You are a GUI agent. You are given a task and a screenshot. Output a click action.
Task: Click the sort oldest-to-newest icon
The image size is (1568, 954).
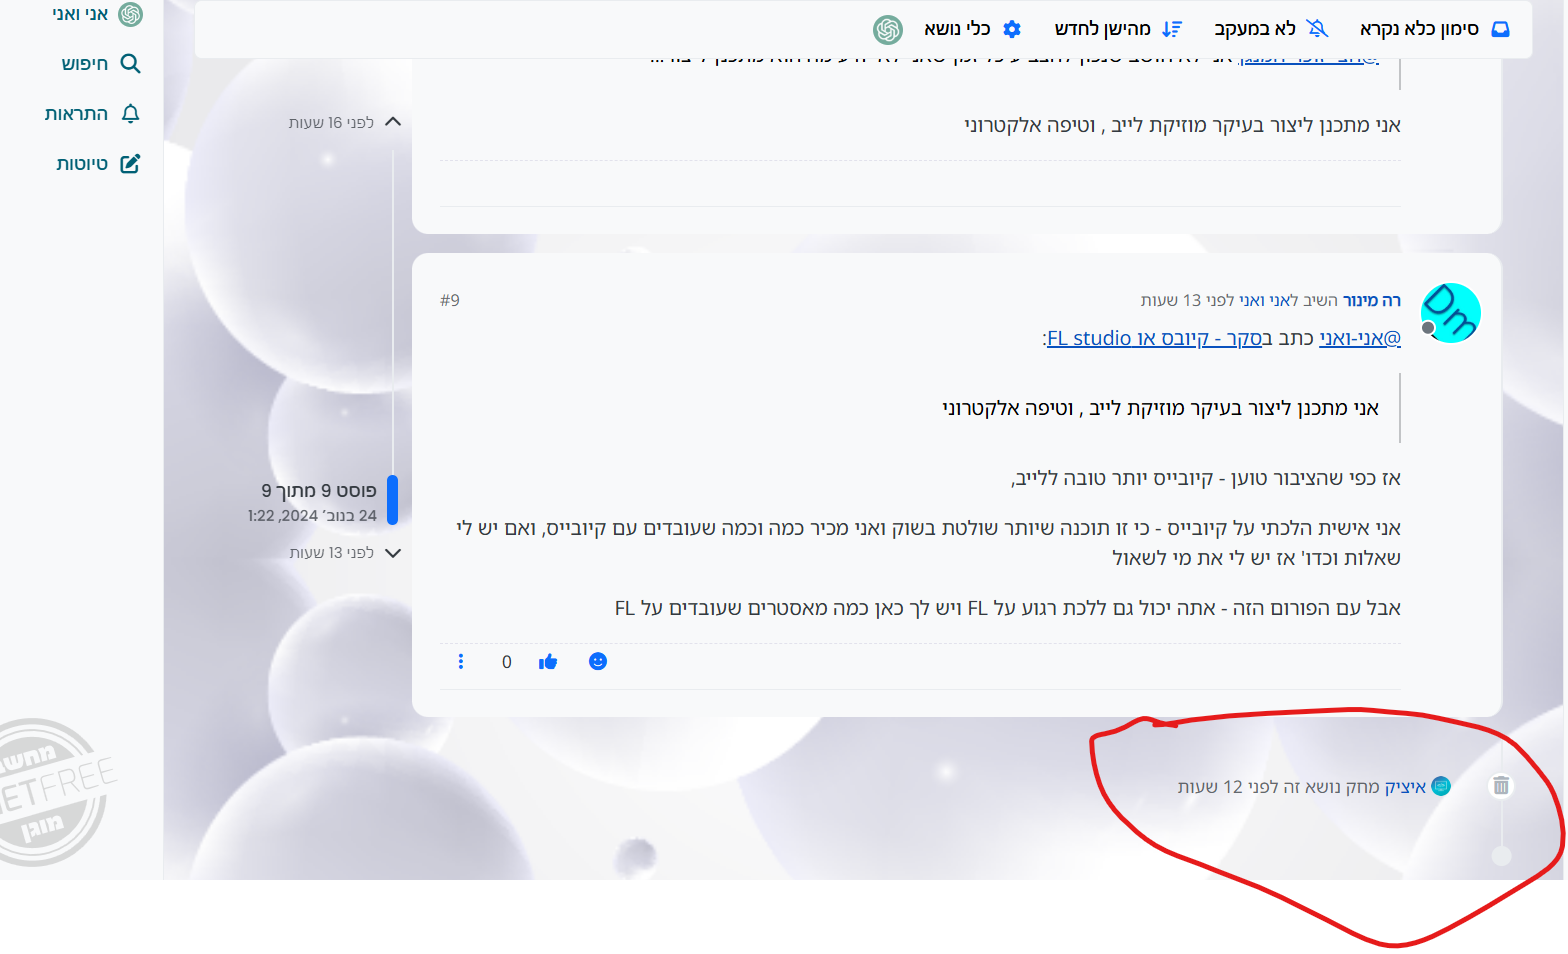(1172, 29)
